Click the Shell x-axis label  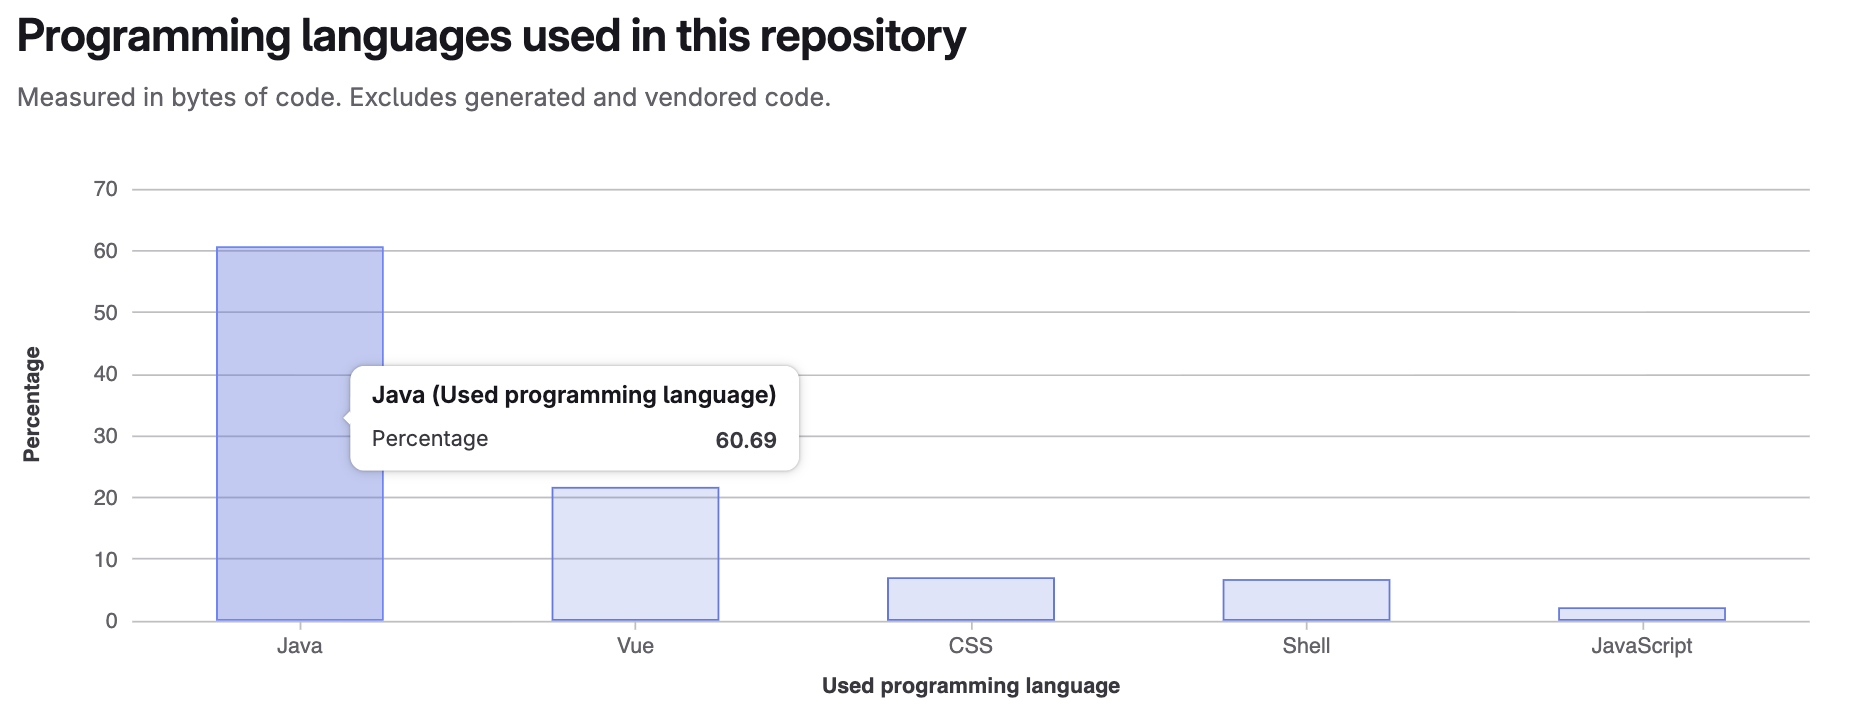coord(1306,646)
